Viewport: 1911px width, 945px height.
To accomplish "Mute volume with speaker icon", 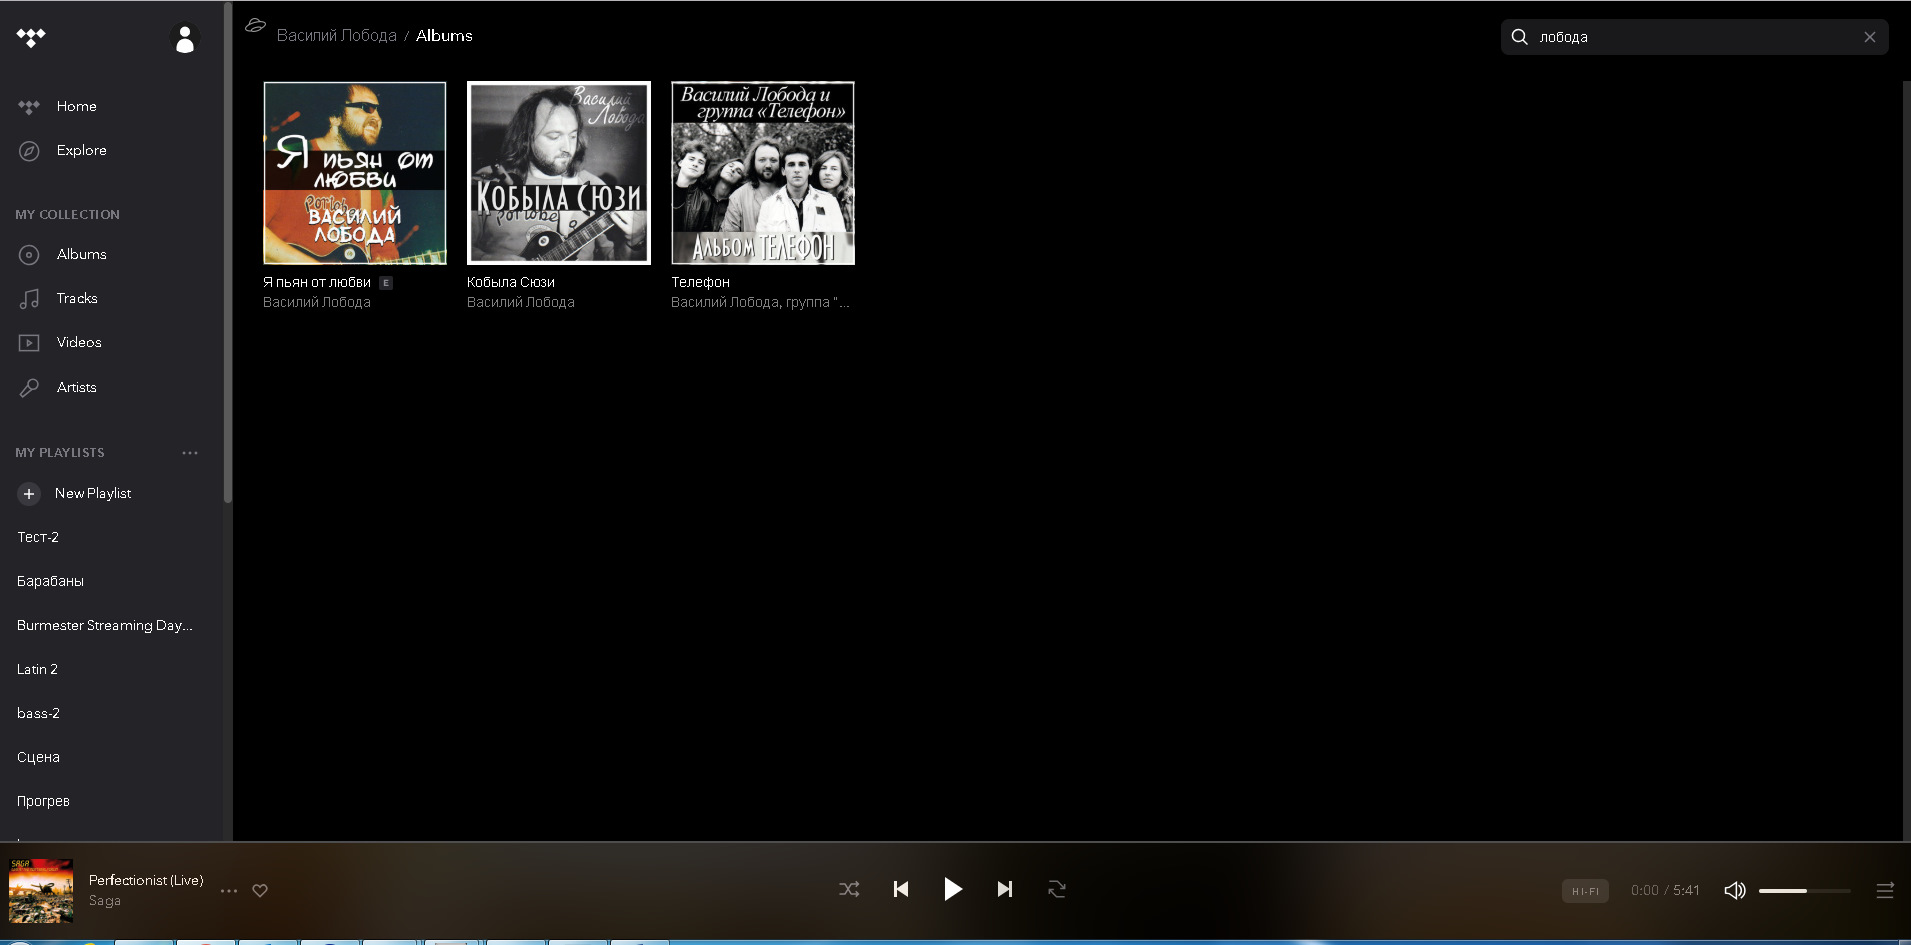I will [1735, 890].
